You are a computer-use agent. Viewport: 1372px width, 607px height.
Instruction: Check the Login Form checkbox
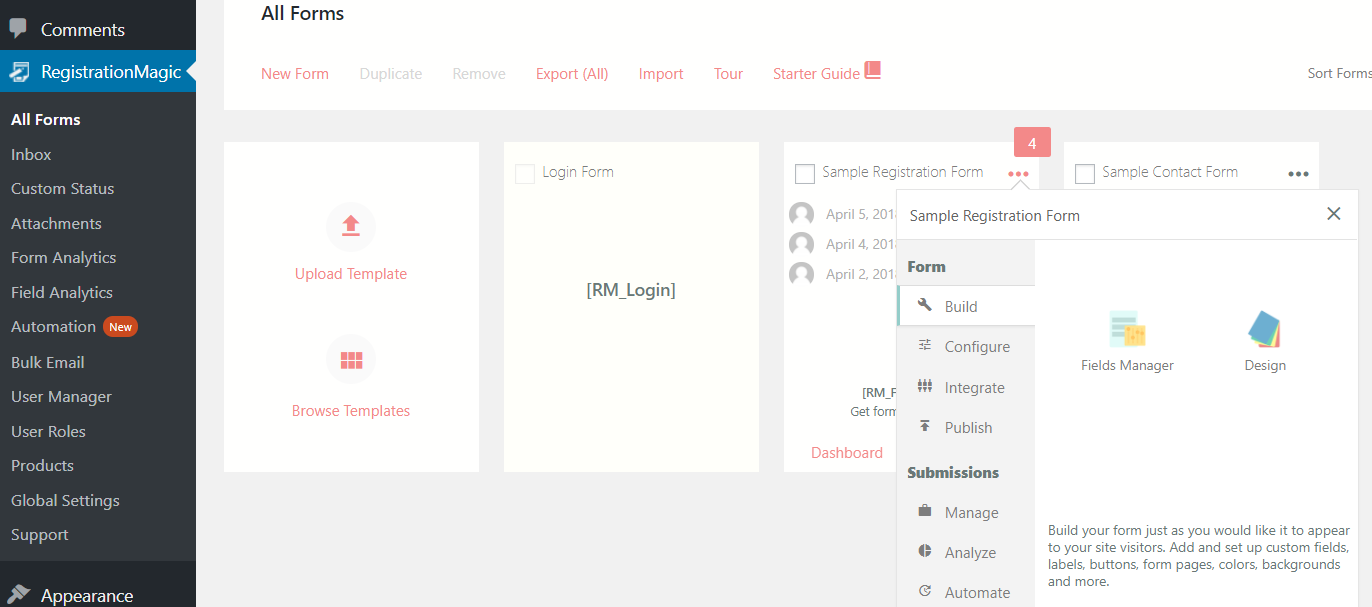[x=524, y=174]
